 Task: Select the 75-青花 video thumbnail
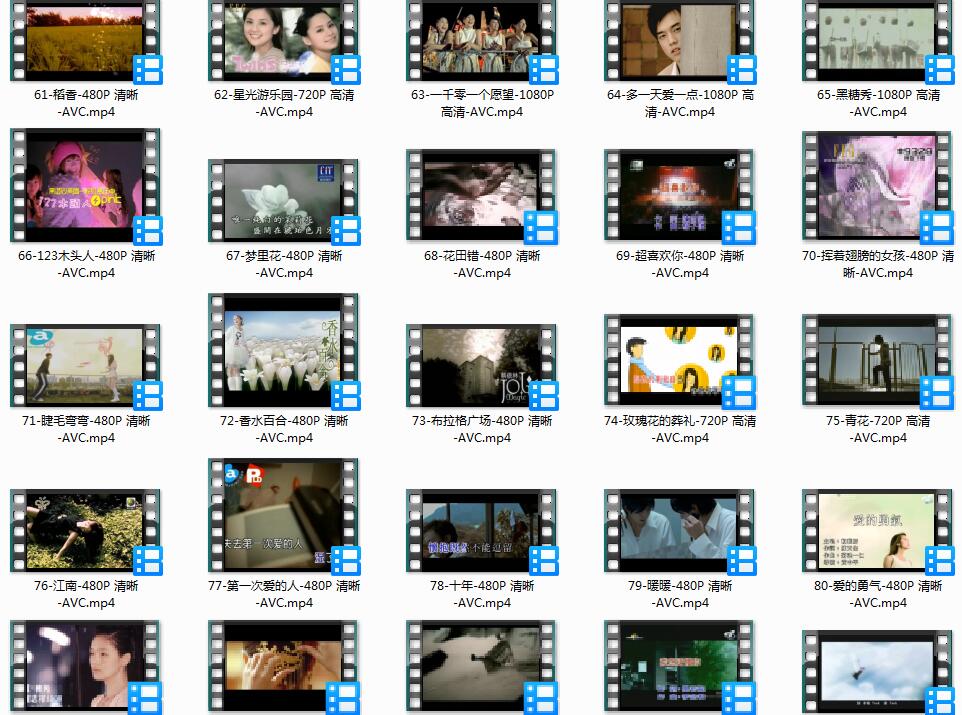coord(878,361)
